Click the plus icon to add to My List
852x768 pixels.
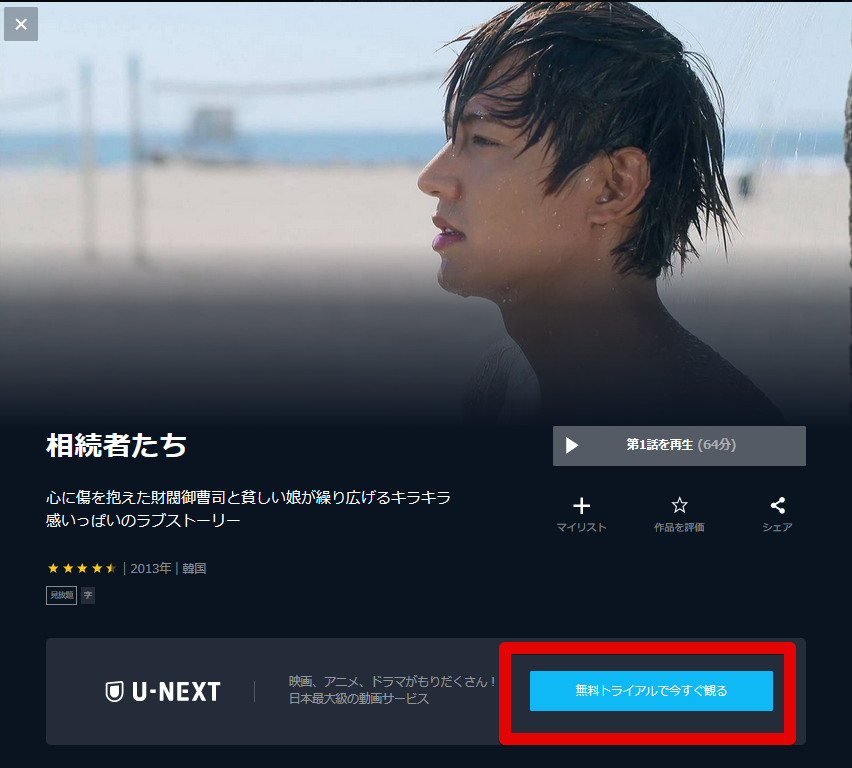coord(581,505)
